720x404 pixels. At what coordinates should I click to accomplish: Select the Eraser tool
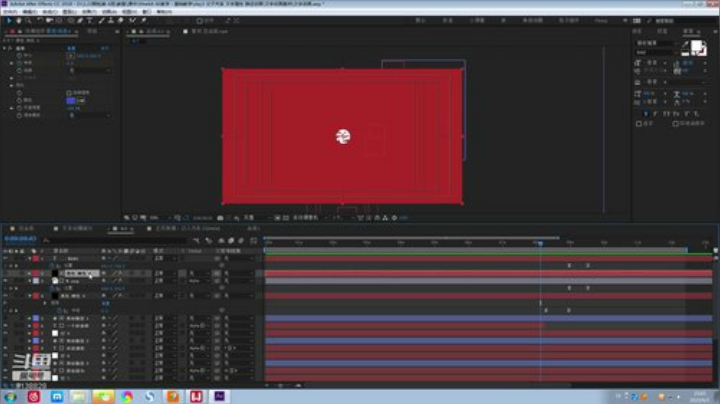[120, 21]
